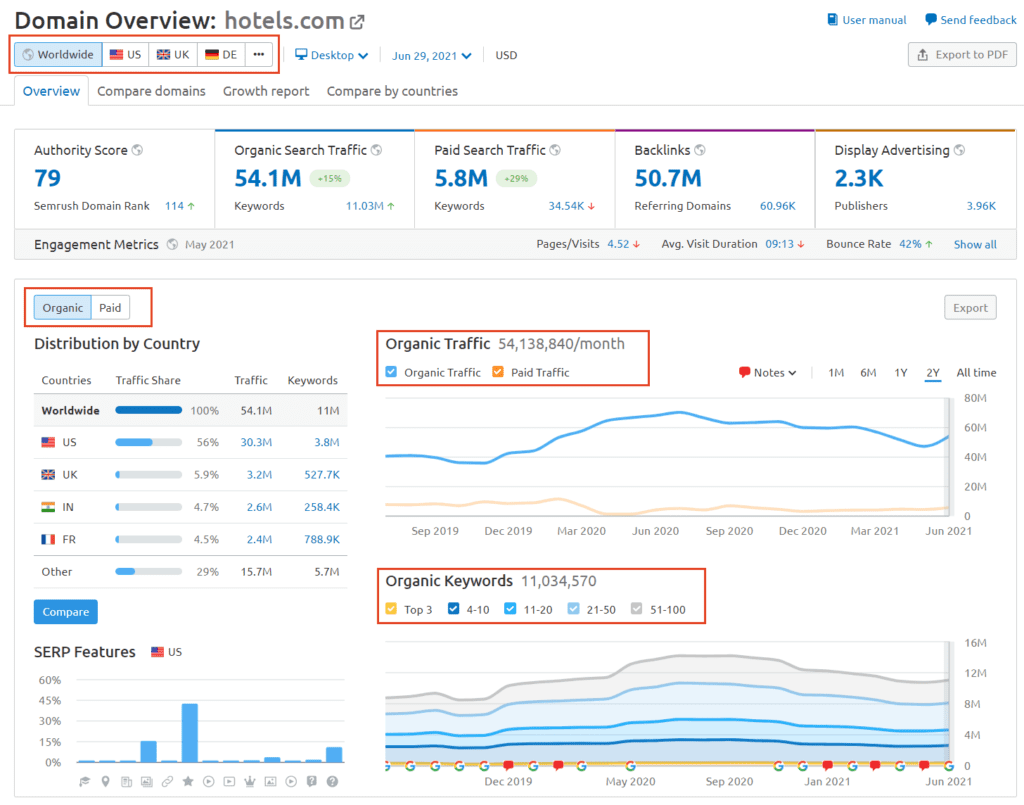Click the Publishers value 3.96K
This screenshot has width=1024, height=805.
click(x=982, y=206)
